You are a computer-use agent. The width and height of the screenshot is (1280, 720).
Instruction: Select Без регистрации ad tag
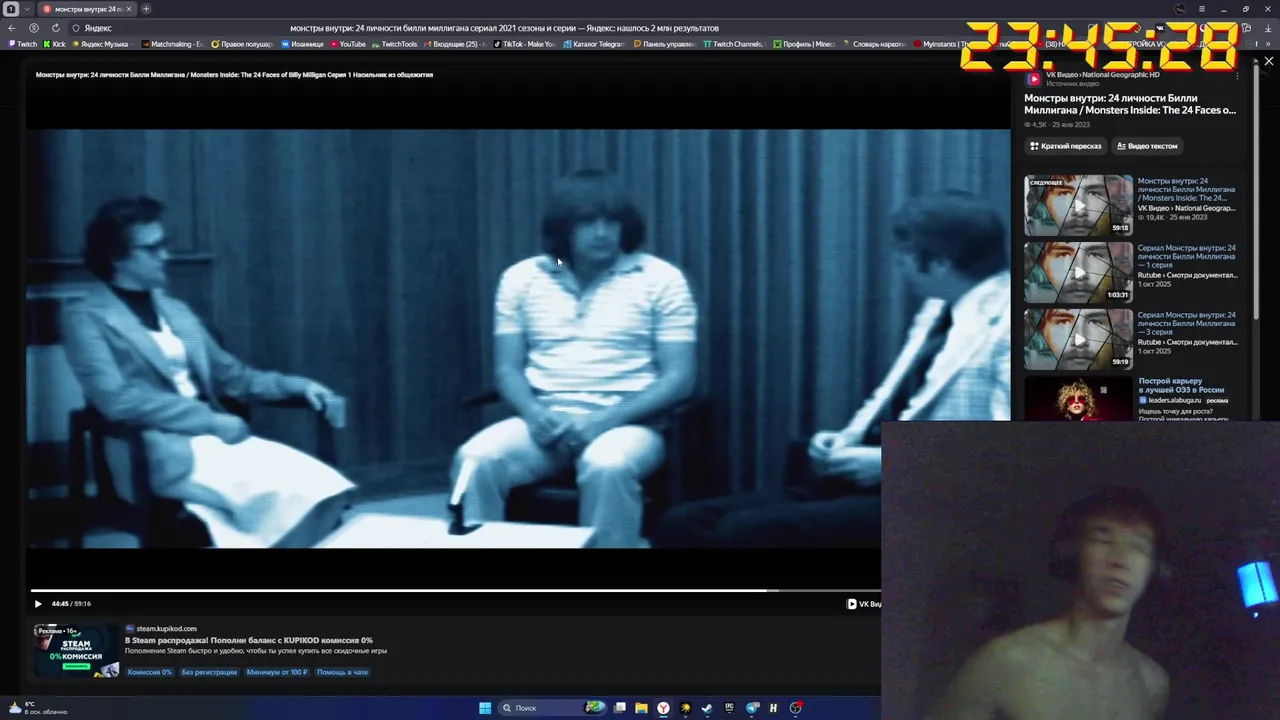point(209,672)
